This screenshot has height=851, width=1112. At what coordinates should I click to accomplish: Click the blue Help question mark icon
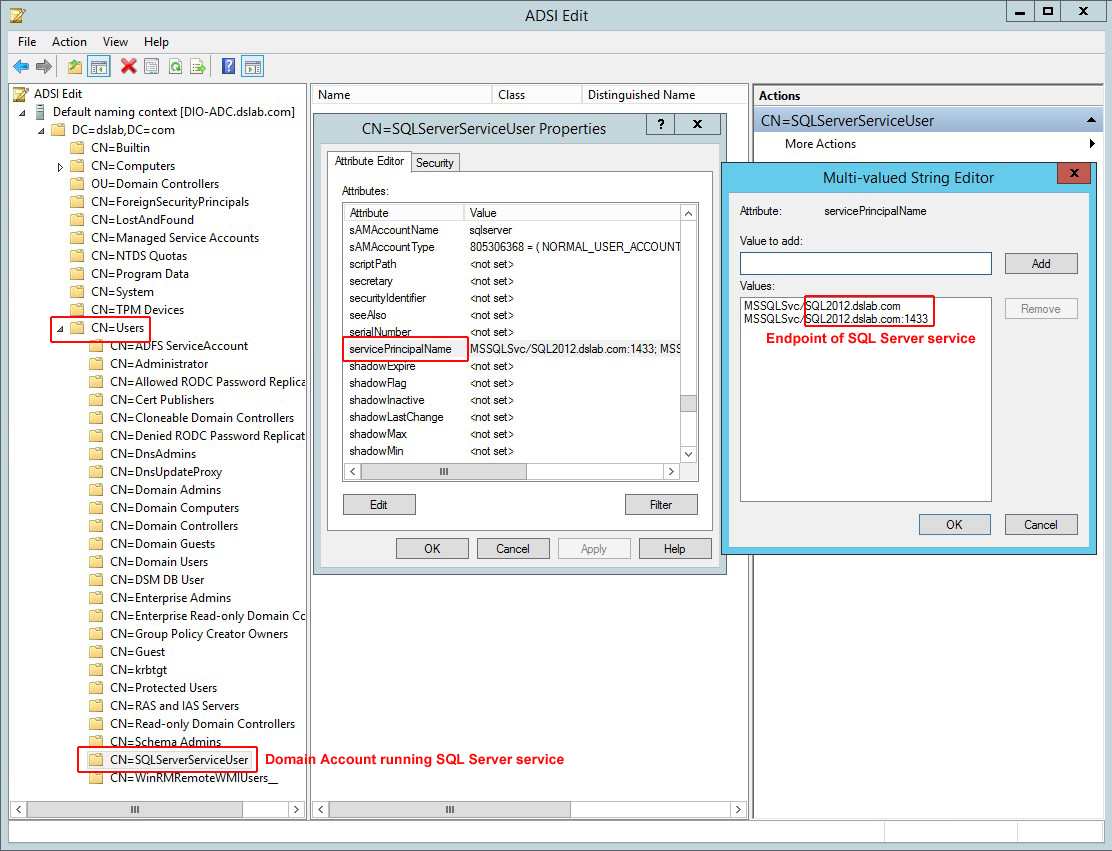(x=228, y=67)
